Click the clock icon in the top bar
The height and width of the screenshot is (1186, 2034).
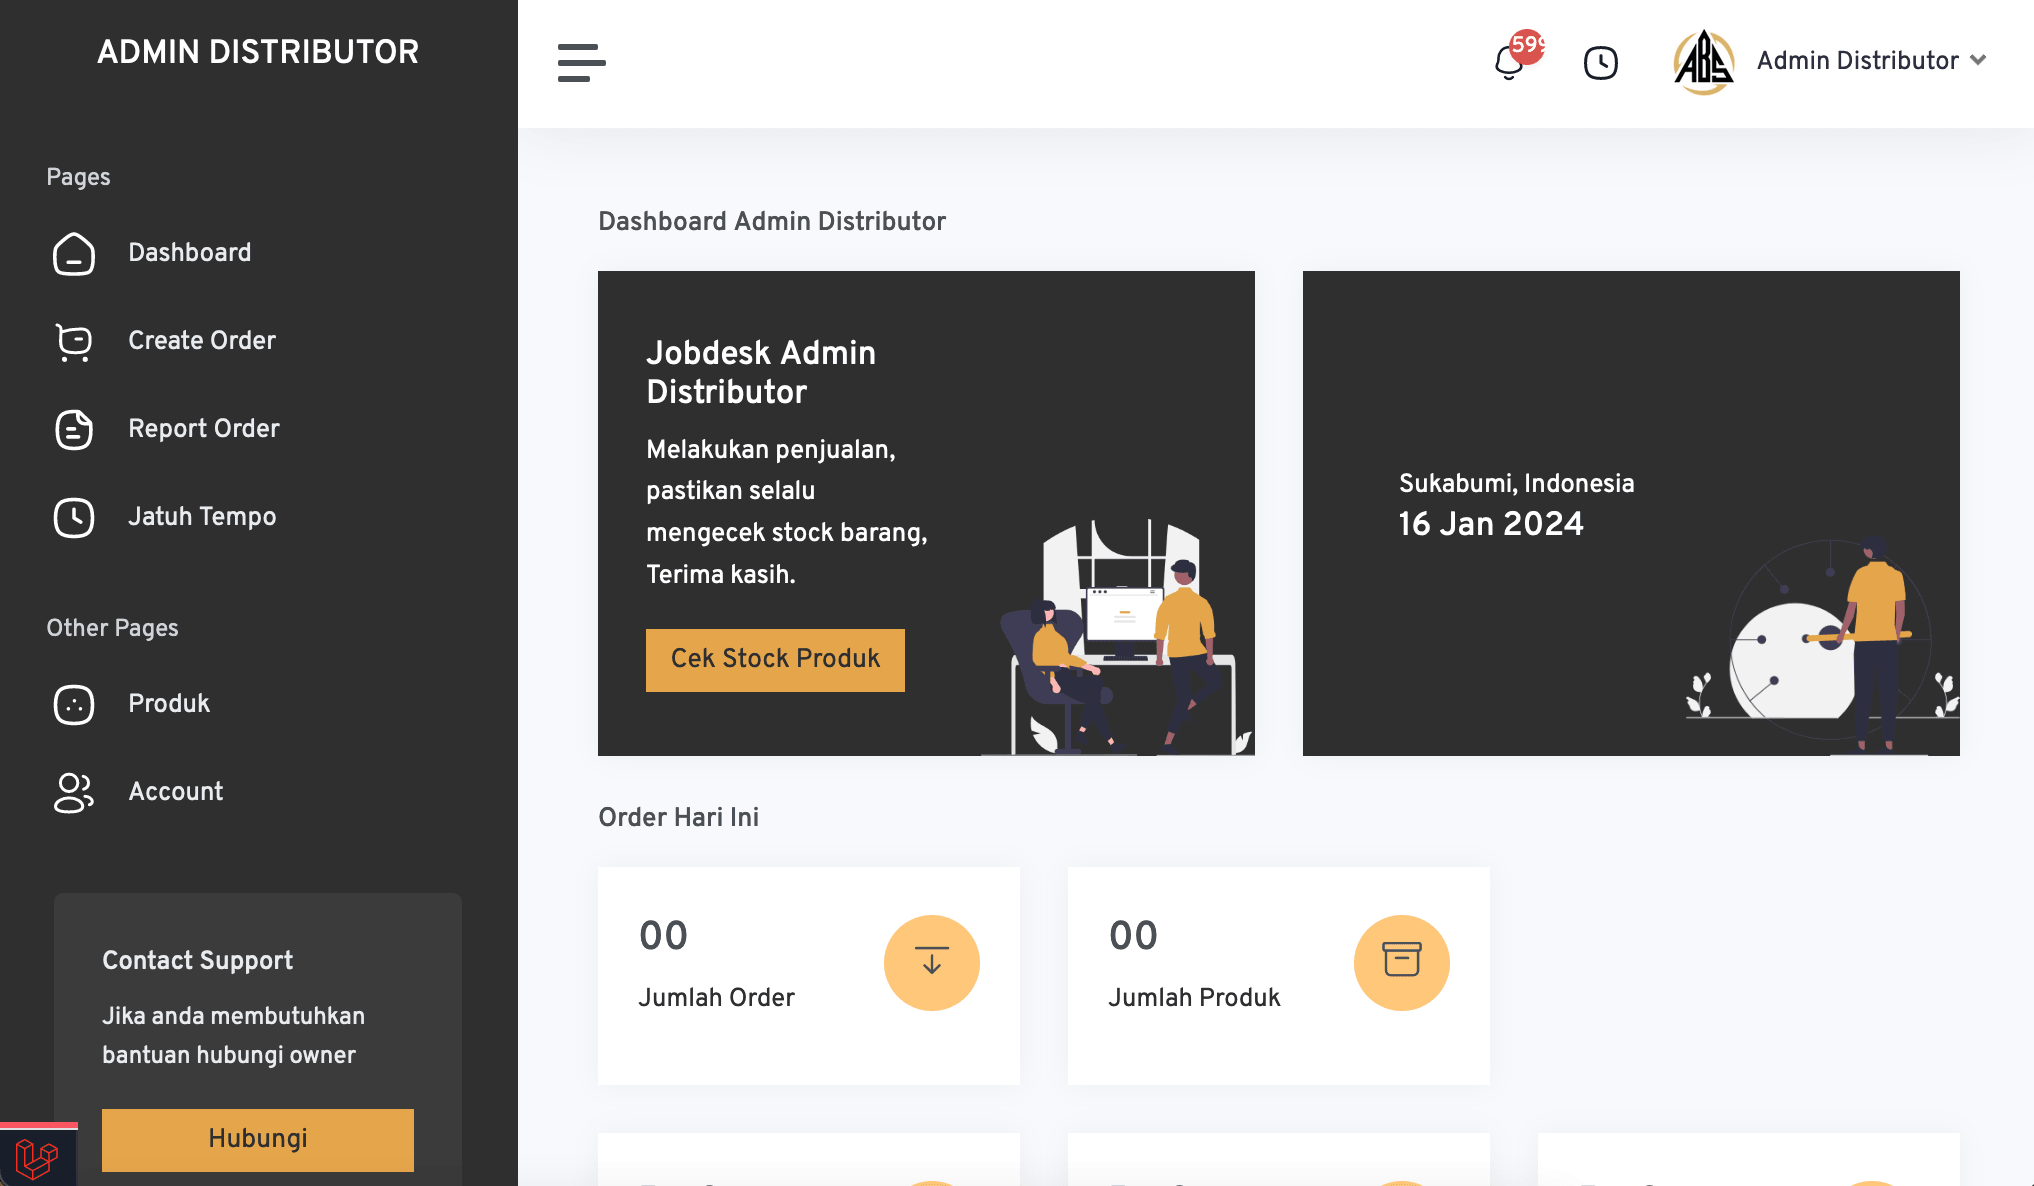click(1599, 62)
